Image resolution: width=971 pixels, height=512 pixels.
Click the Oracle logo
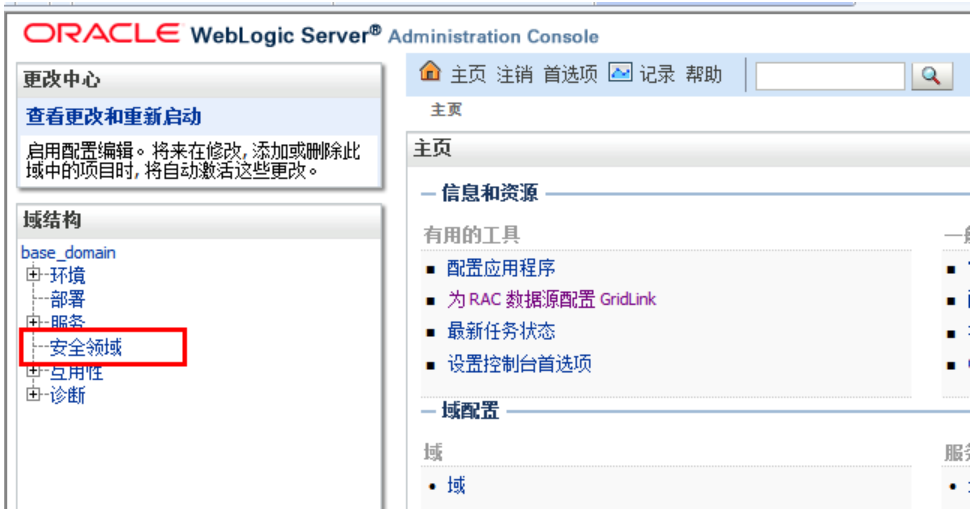click(102, 33)
